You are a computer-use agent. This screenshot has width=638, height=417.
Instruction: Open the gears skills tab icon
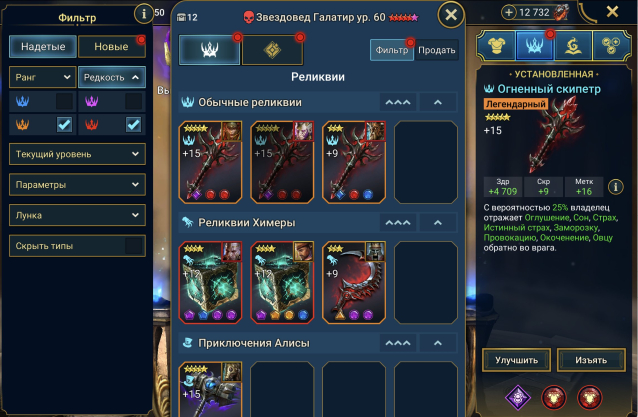click(611, 45)
